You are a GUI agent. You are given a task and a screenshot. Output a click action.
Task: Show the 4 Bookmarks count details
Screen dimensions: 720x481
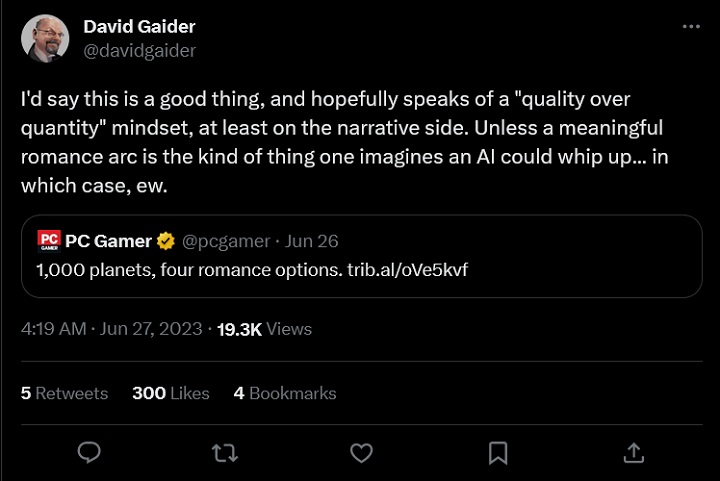[x=285, y=393]
